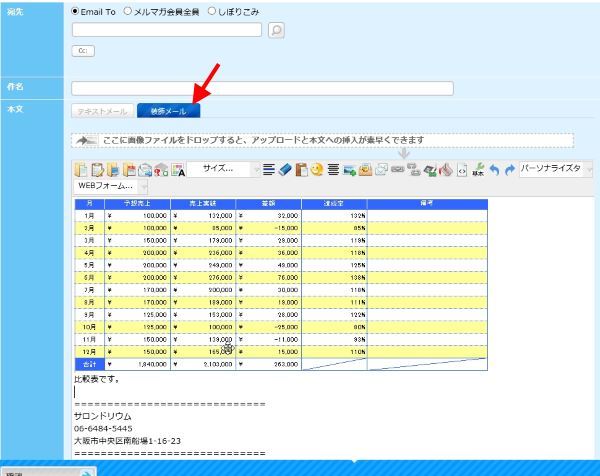Screen dimensions: 600x476
Task: Click the 達成率 column header cell
Action: point(334,204)
